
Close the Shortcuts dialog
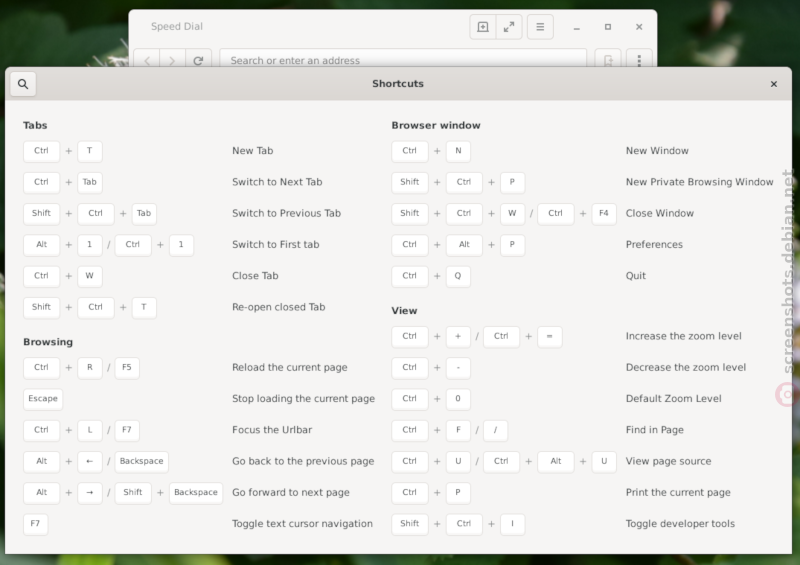pos(773,84)
